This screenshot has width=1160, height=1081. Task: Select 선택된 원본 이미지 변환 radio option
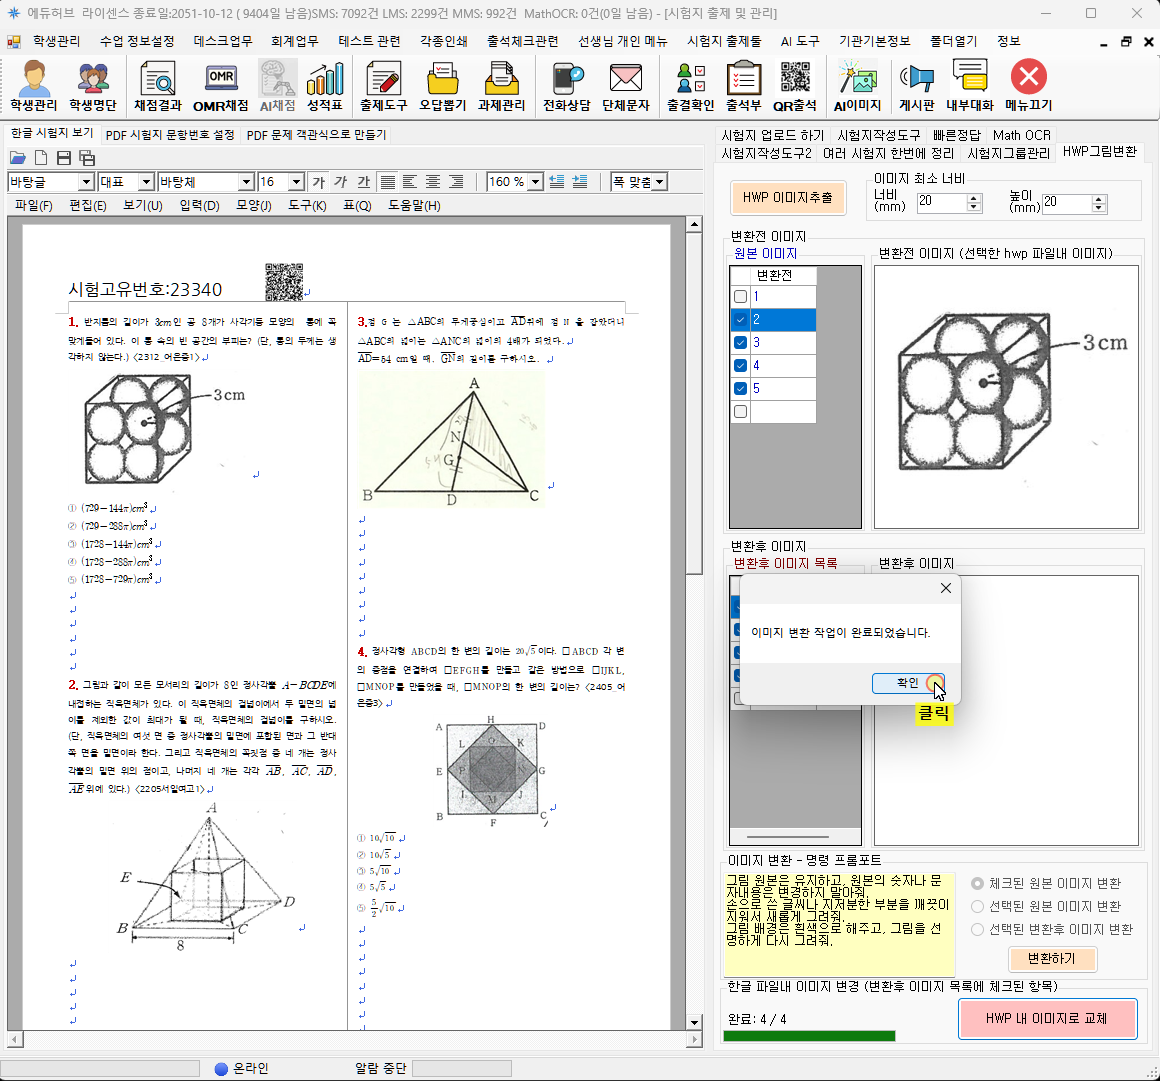978,907
